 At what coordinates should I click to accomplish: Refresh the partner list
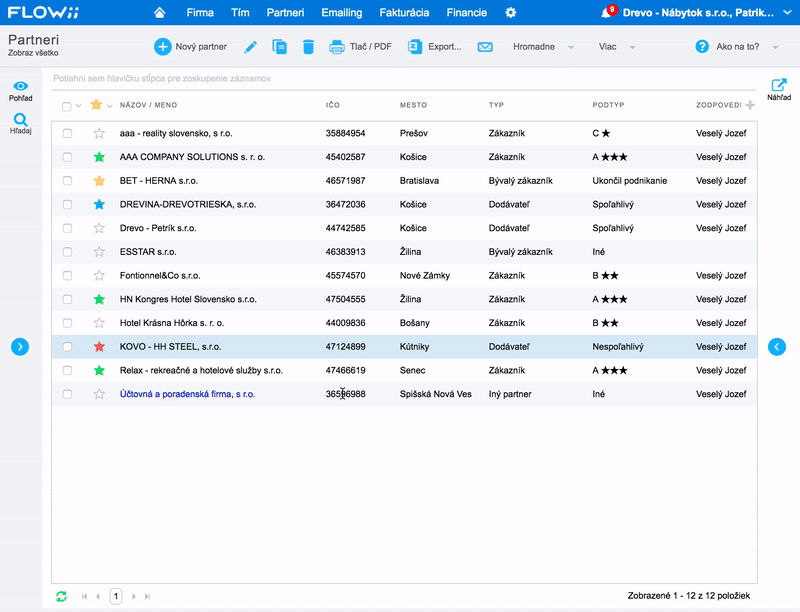click(62, 596)
